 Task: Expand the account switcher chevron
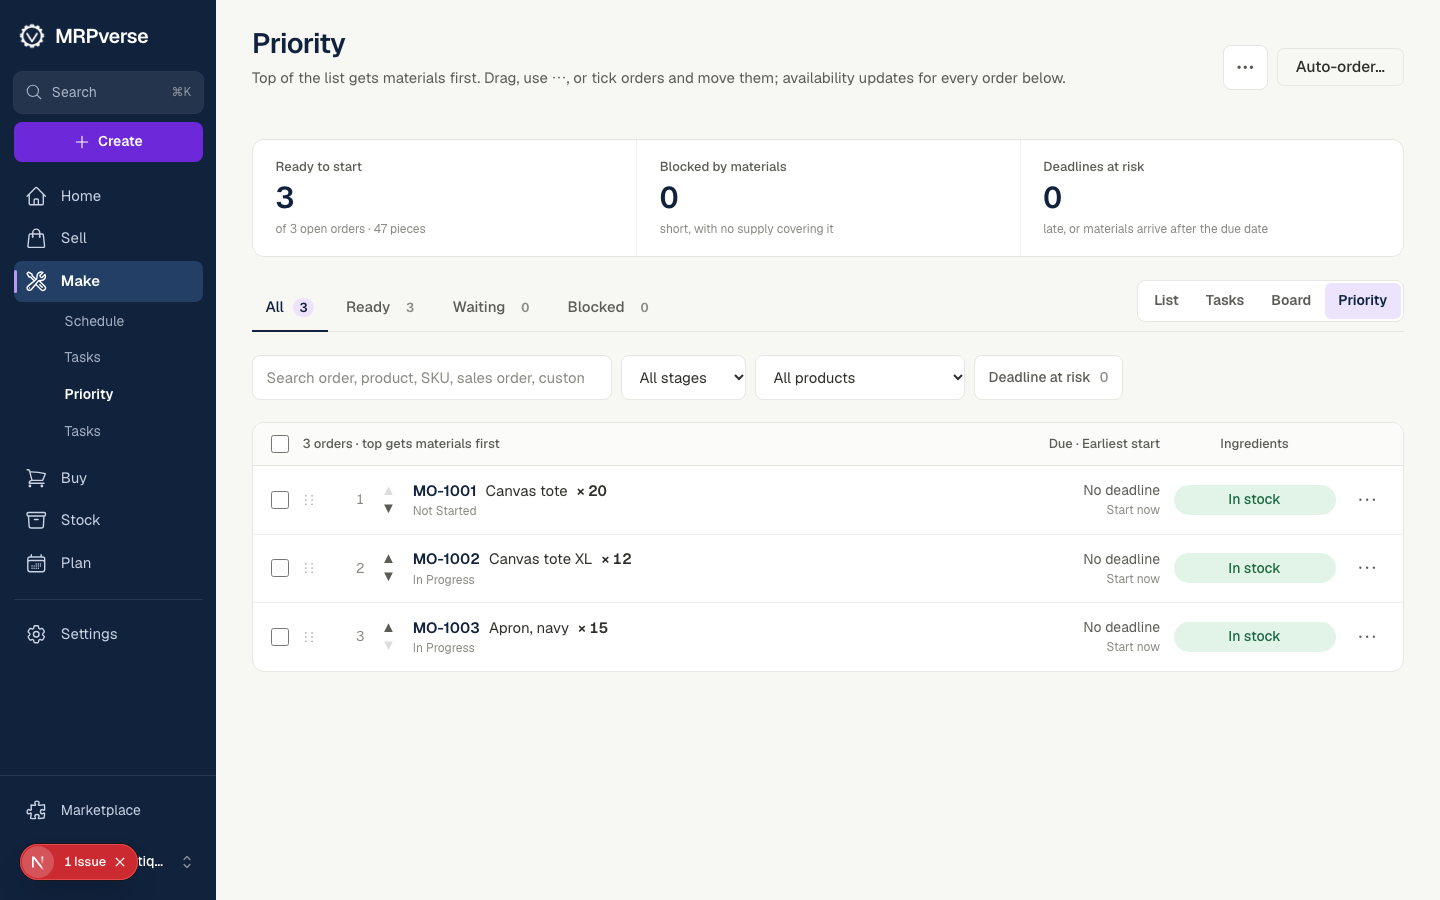pos(187,862)
